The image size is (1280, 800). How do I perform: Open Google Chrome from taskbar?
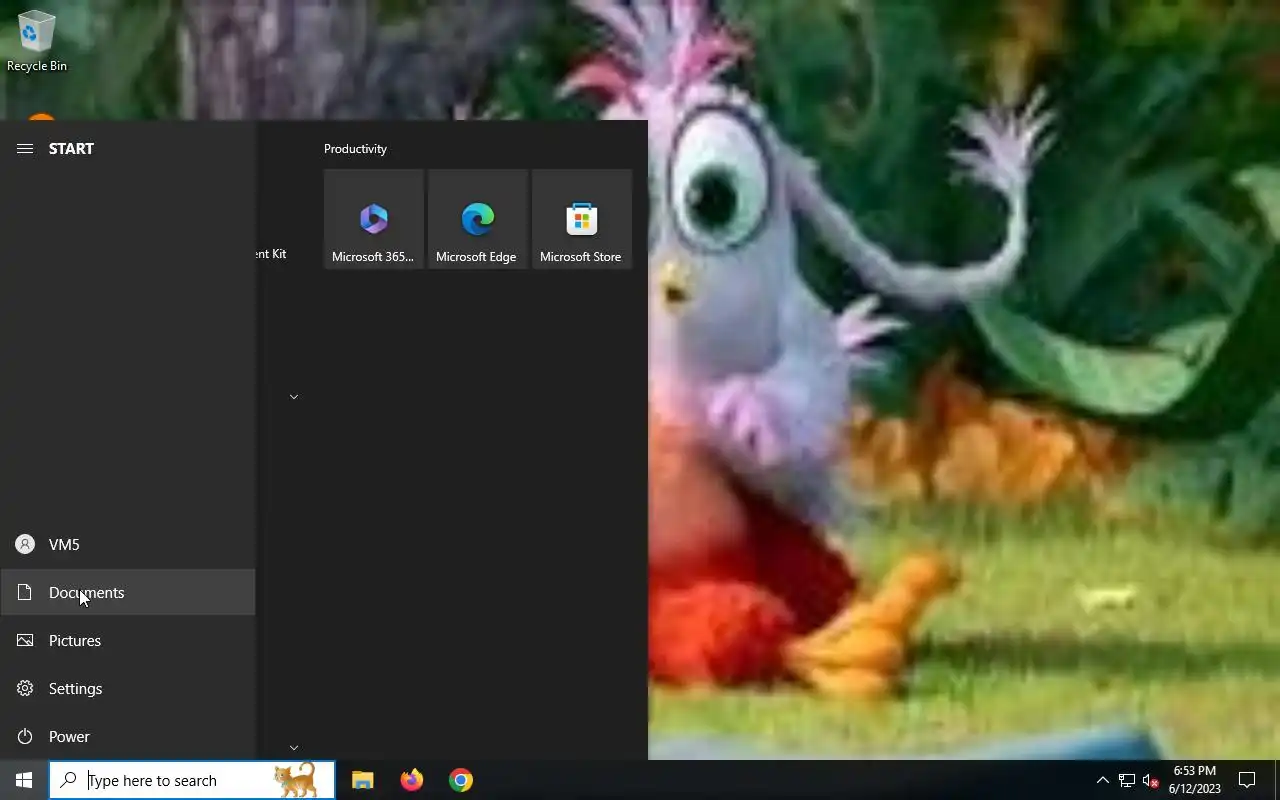pyautogui.click(x=461, y=780)
